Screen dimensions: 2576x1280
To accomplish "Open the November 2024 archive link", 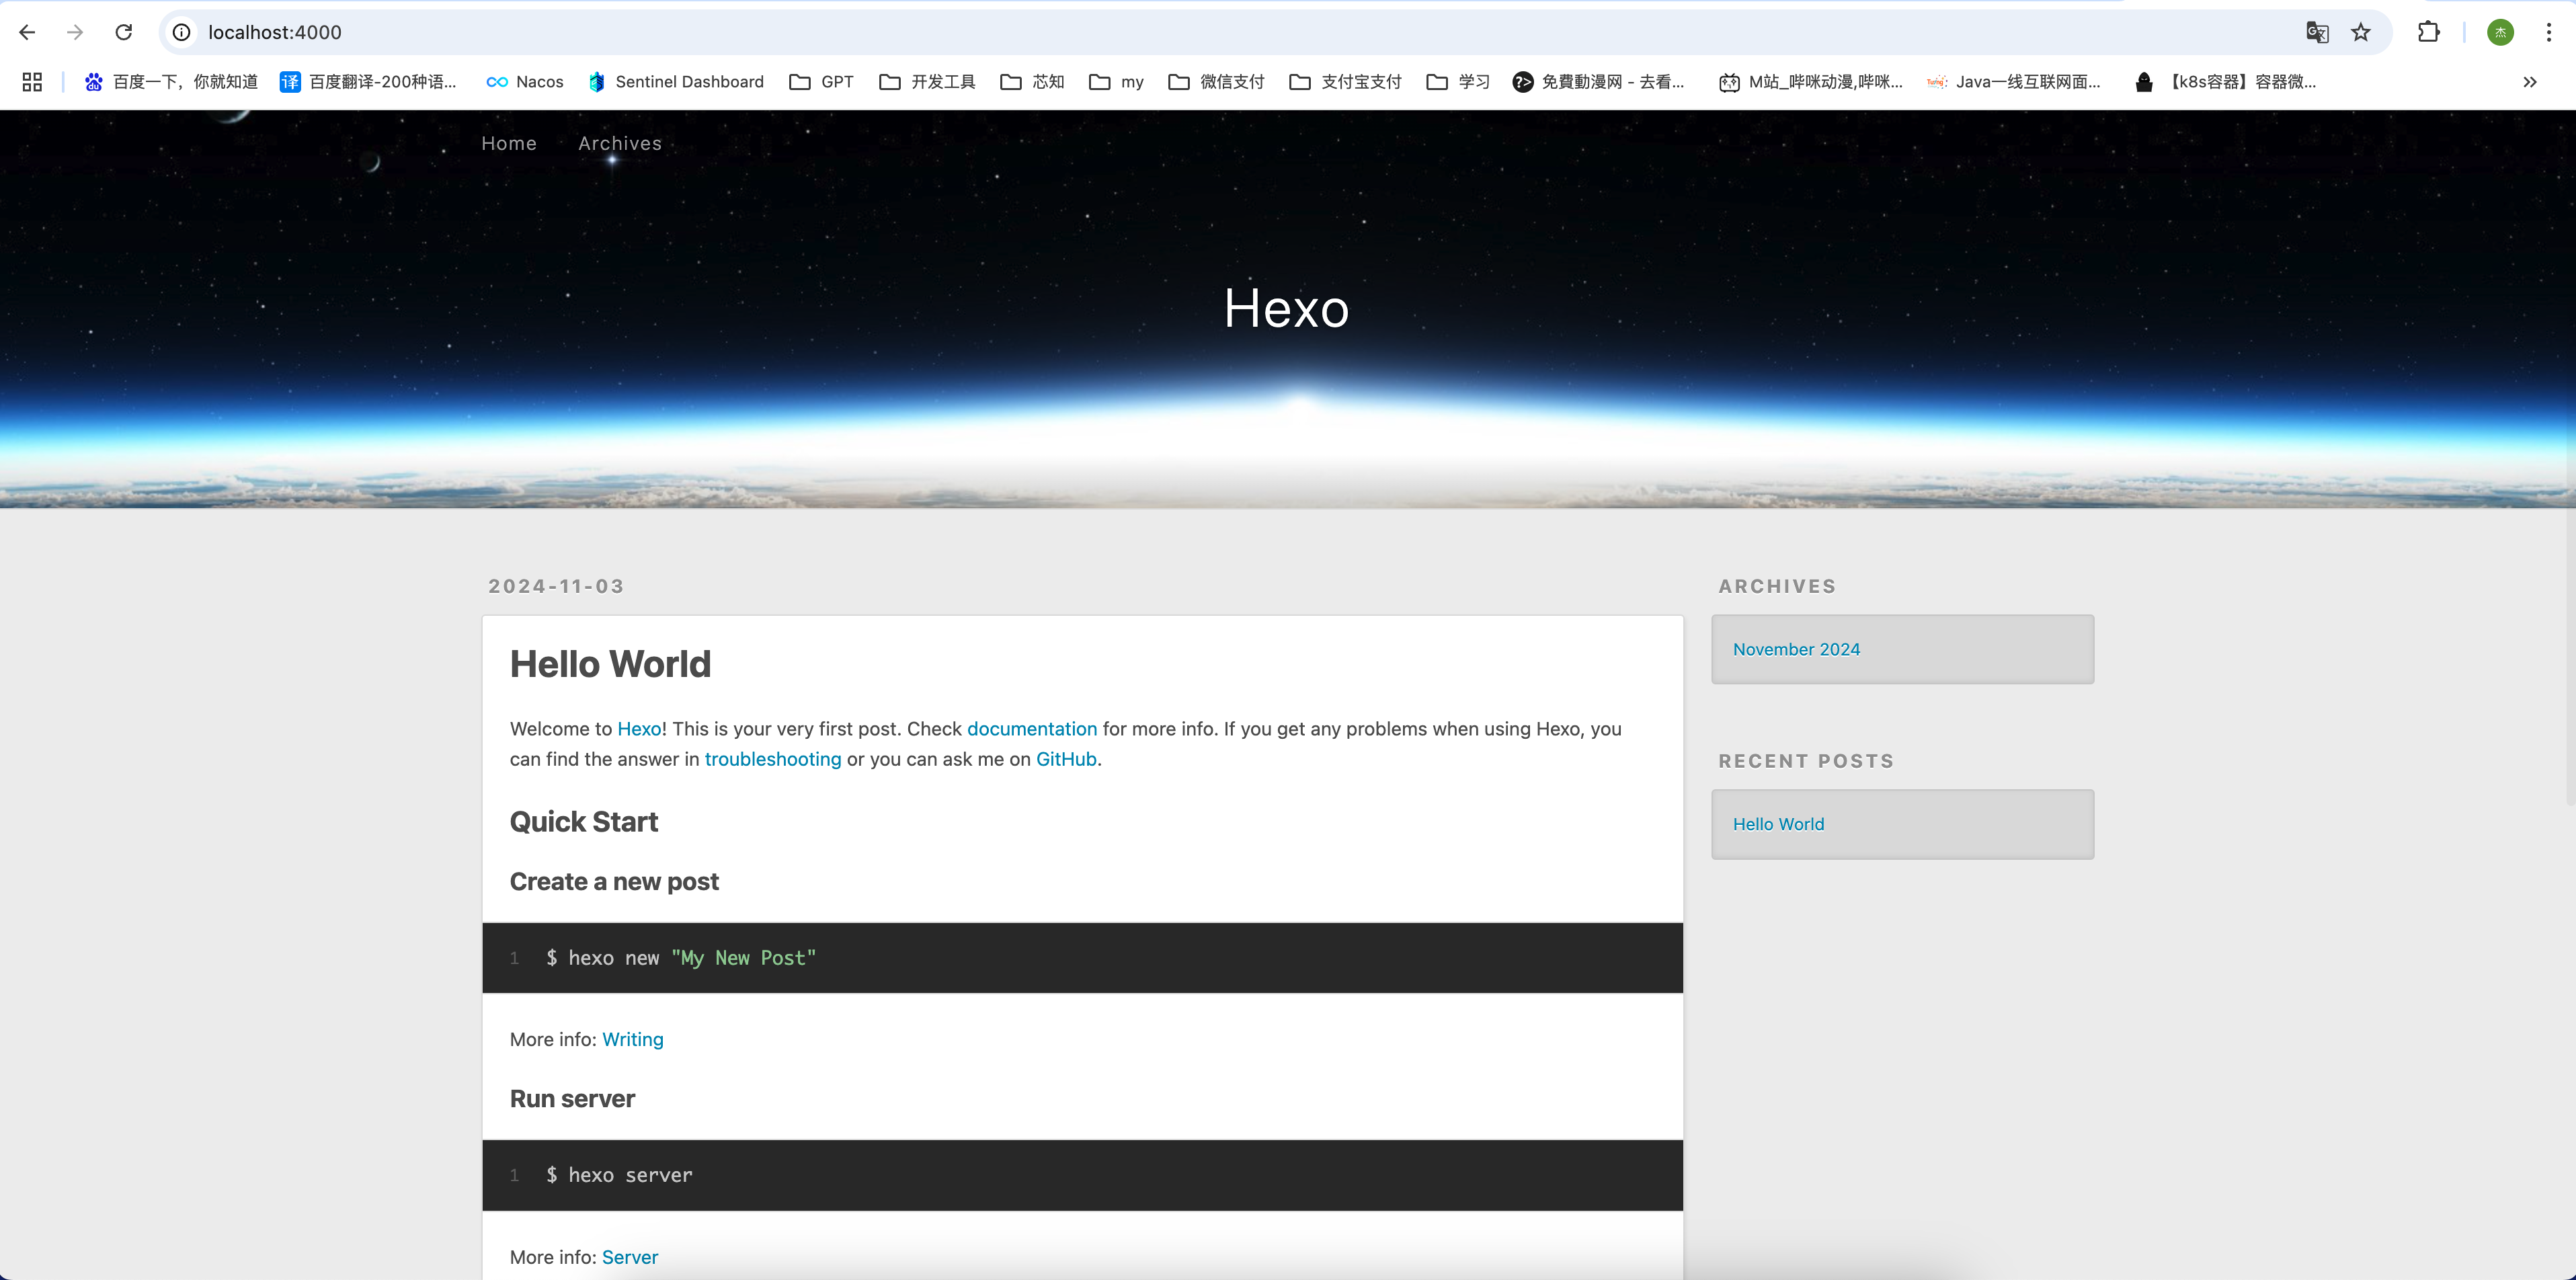I will (1796, 649).
